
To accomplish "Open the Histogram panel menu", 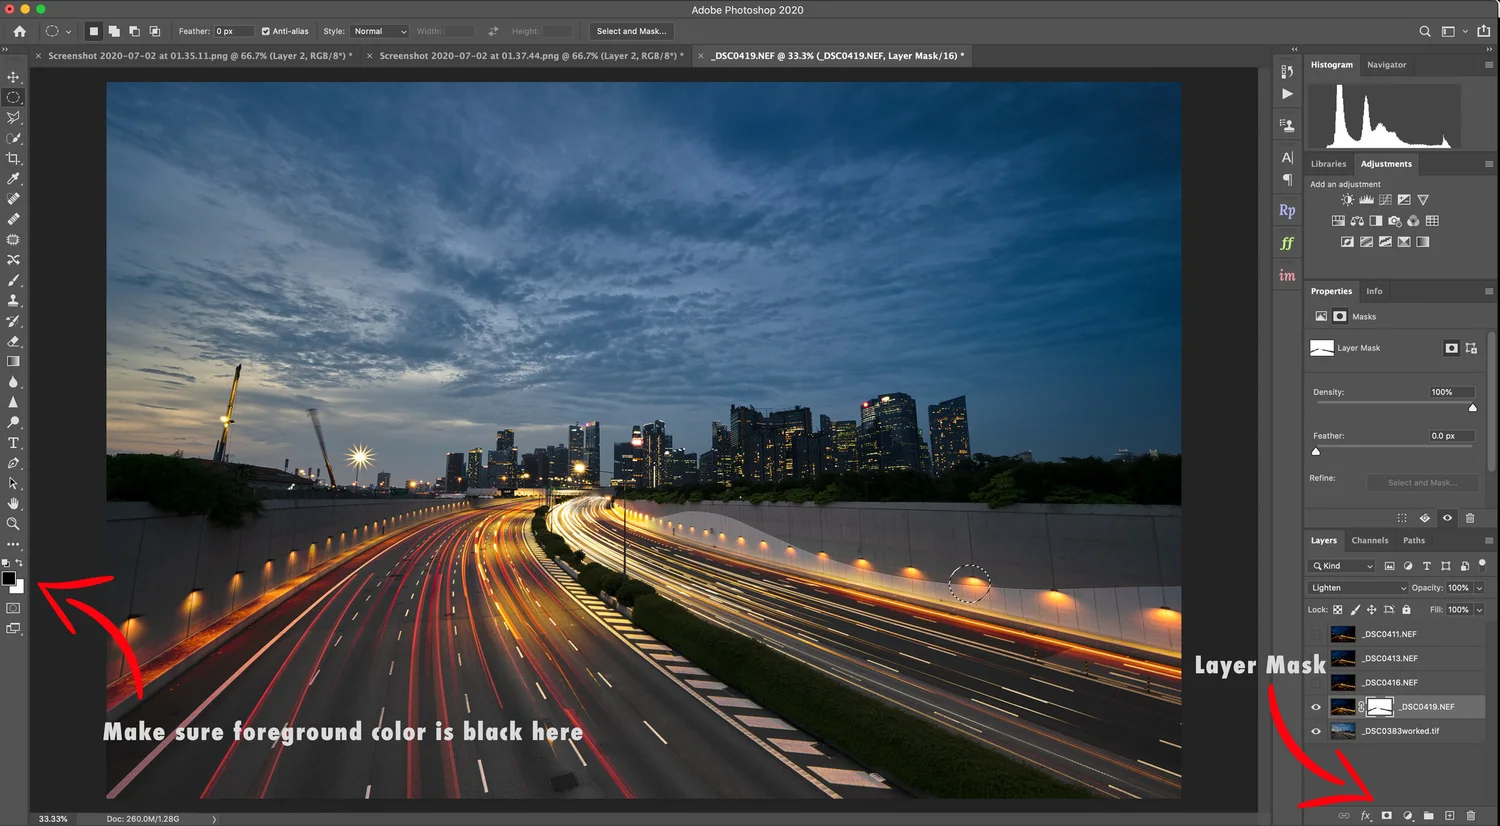I will point(1488,65).
